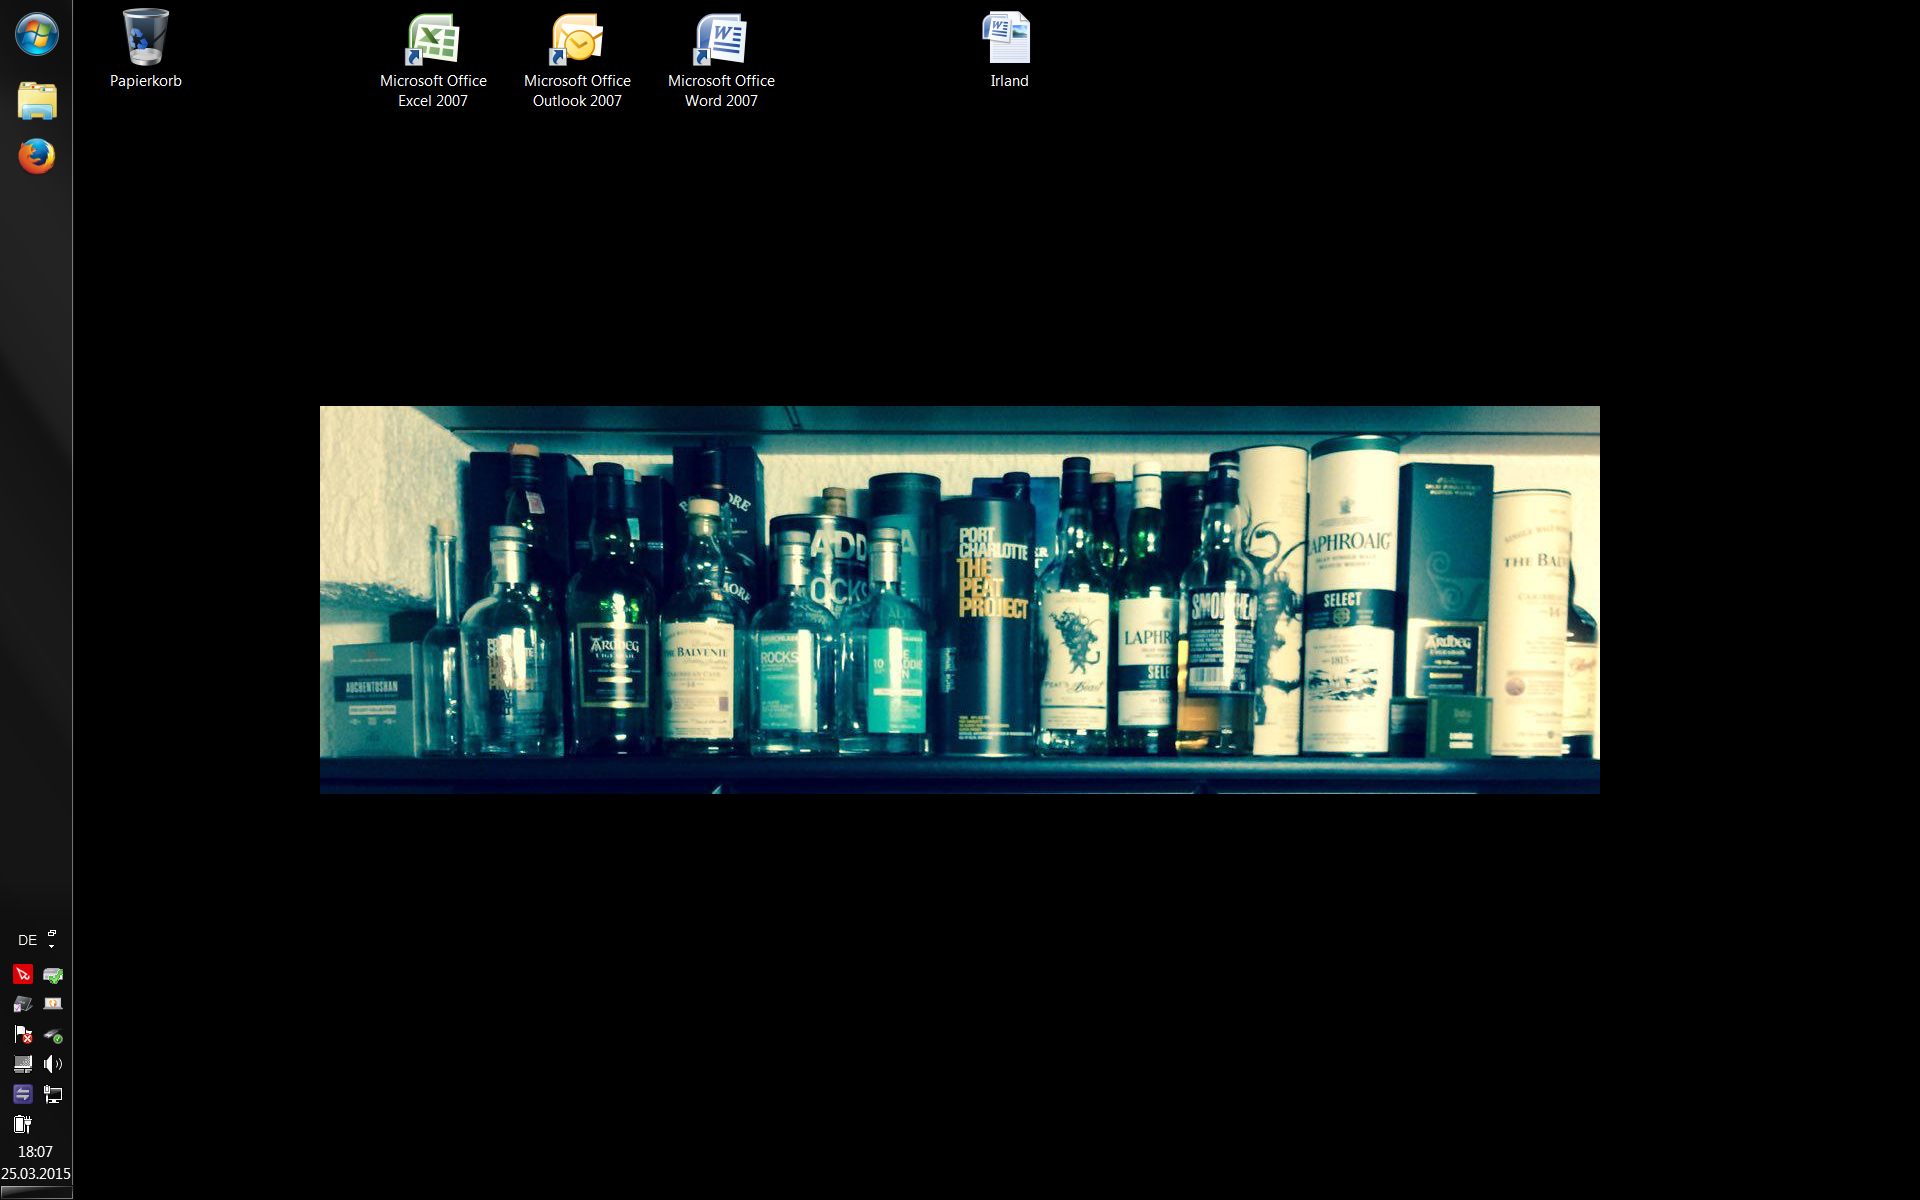Open the DE input language selector
Viewport: 1920px width, 1200px height.
(27, 940)
